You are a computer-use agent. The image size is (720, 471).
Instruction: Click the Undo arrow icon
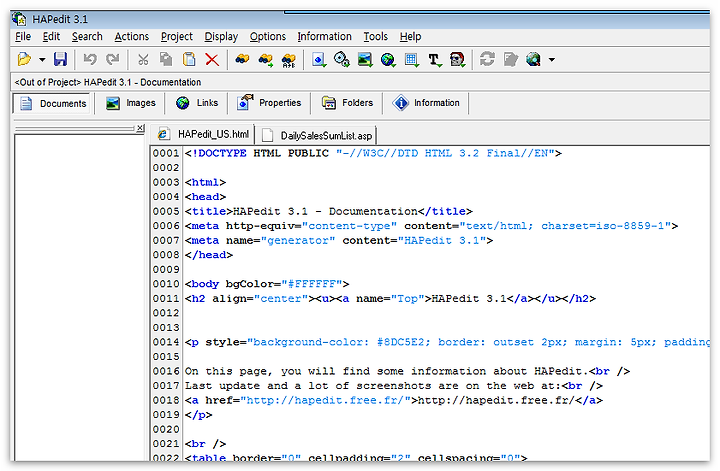(90, 59)
